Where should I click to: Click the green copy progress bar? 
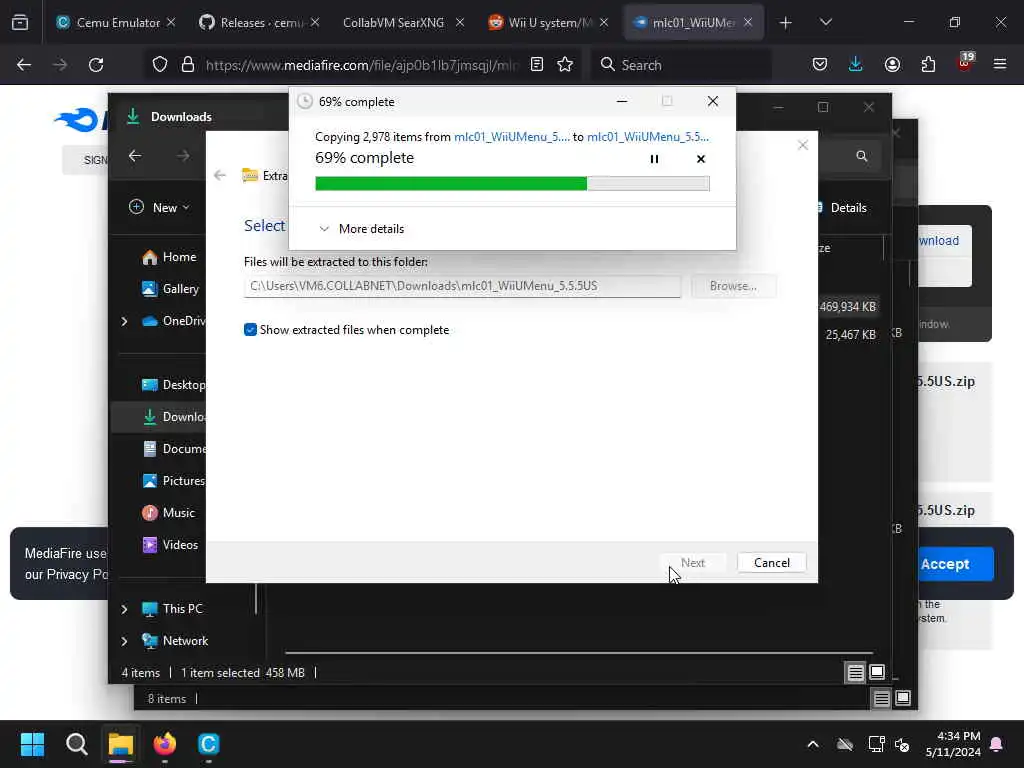(x=512, y=184)
